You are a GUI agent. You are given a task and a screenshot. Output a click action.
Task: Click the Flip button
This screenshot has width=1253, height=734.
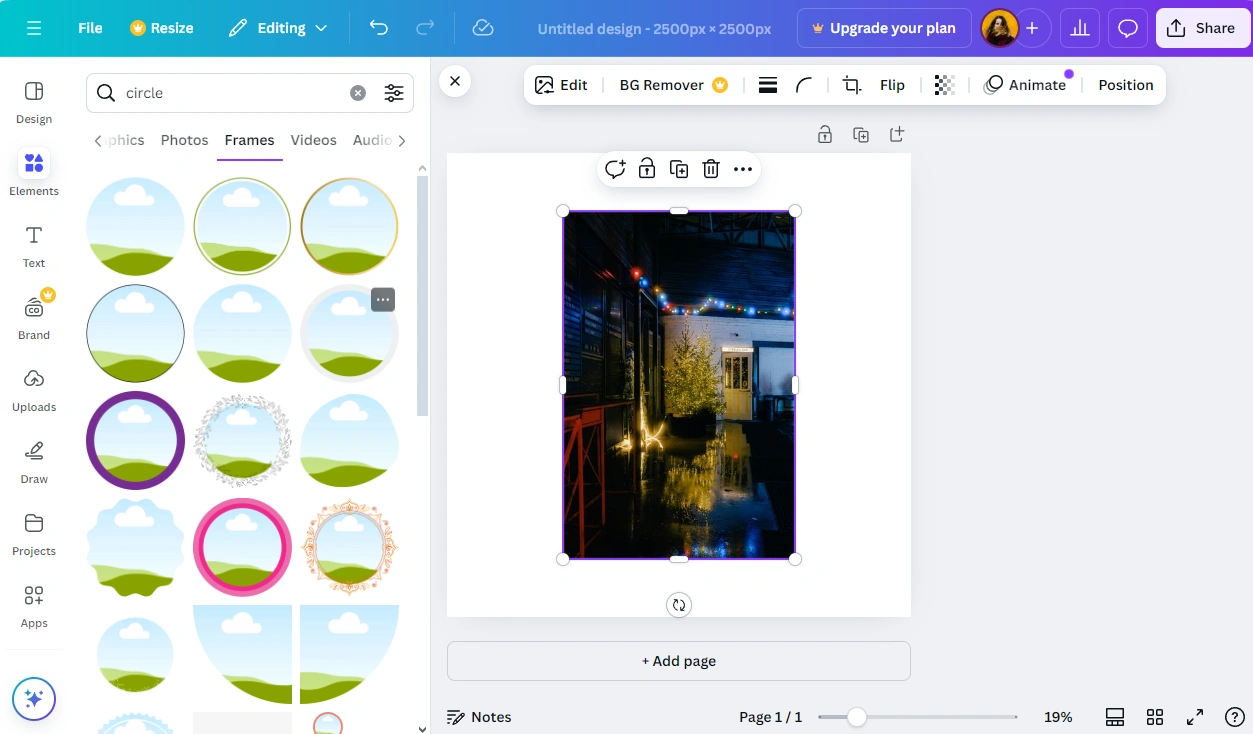coord(892,85)
